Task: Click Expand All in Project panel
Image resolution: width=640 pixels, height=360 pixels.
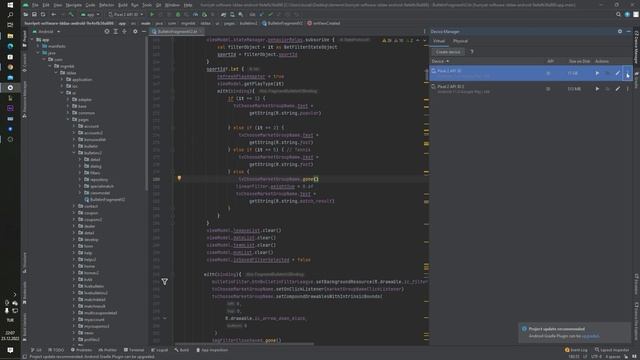Action: click(x=116, y=31)
